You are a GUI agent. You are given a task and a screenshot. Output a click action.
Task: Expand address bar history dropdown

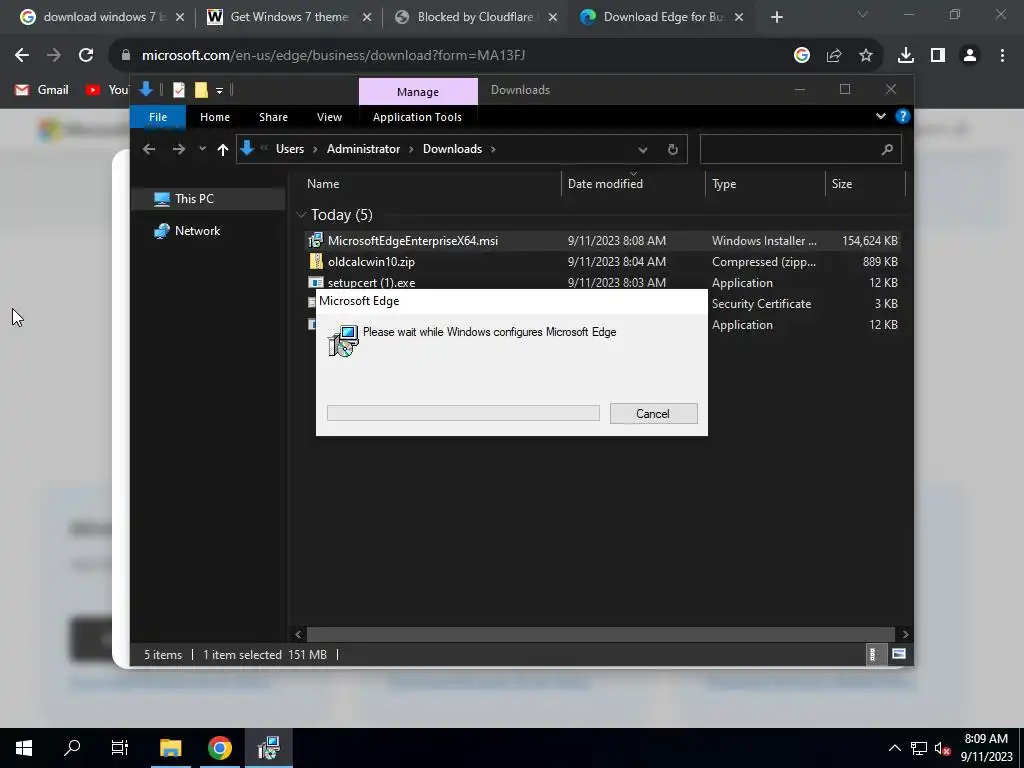643,150
